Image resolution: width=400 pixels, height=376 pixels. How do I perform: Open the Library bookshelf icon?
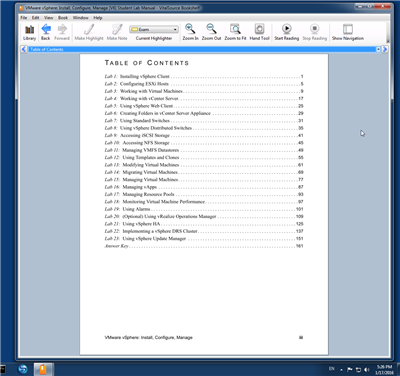[x=29, y=32]
